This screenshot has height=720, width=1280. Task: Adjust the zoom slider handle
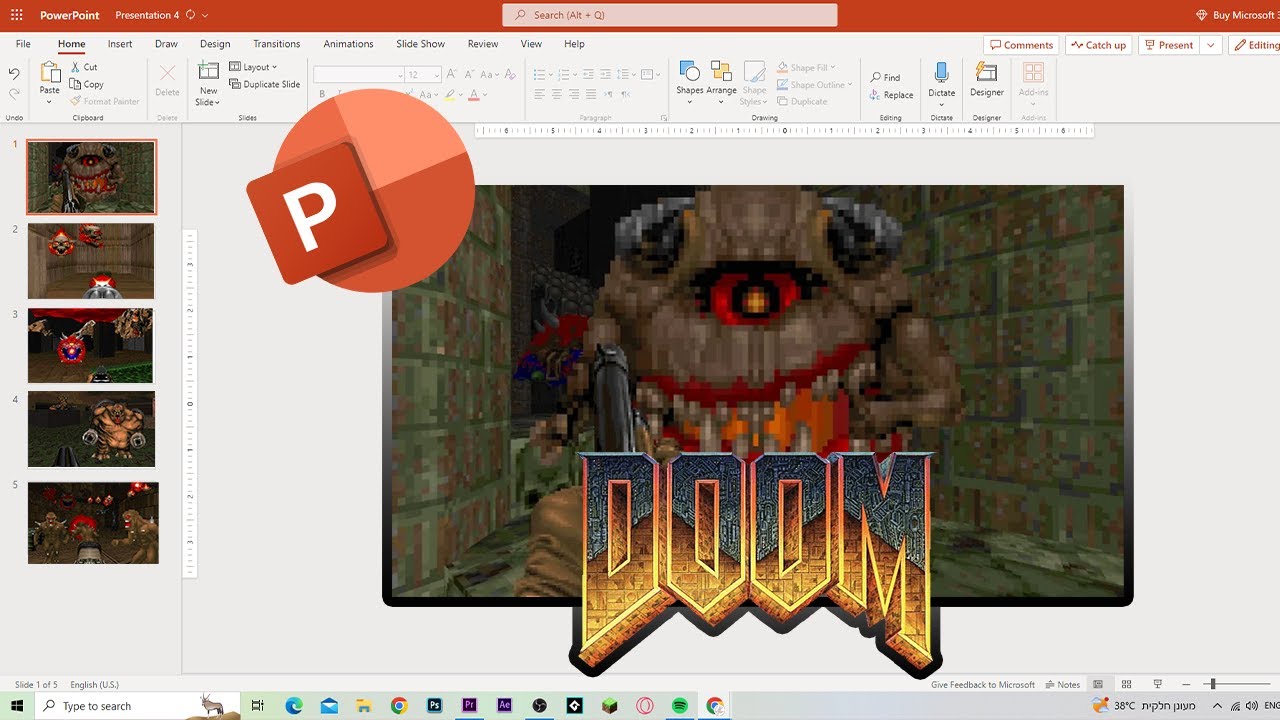click(1212, 685)
